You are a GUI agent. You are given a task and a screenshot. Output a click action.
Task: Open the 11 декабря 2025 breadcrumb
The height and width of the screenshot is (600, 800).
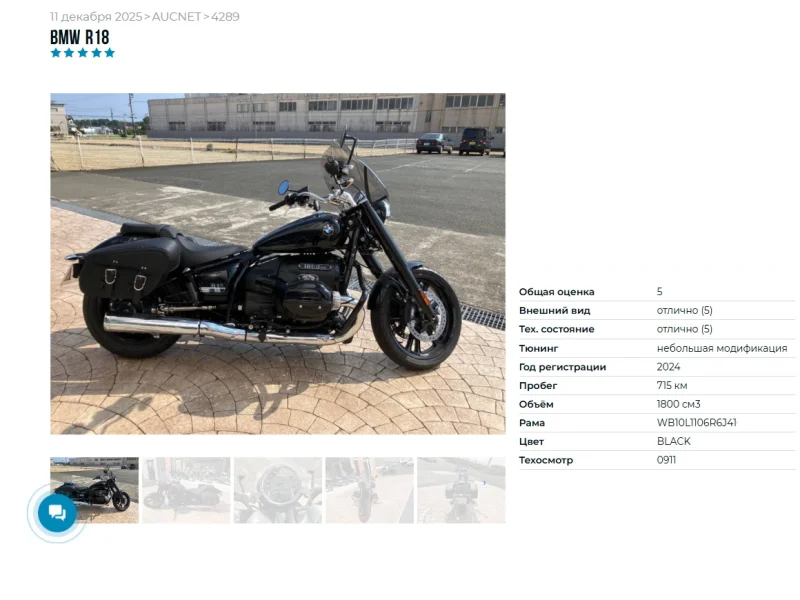point(96,17)
